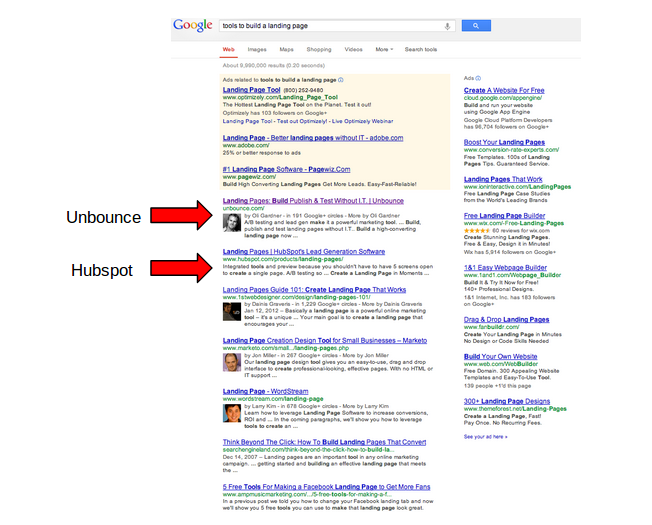Select the Web tab
Image resolution: width=652 pixels, height=525 pixels.
228,49
